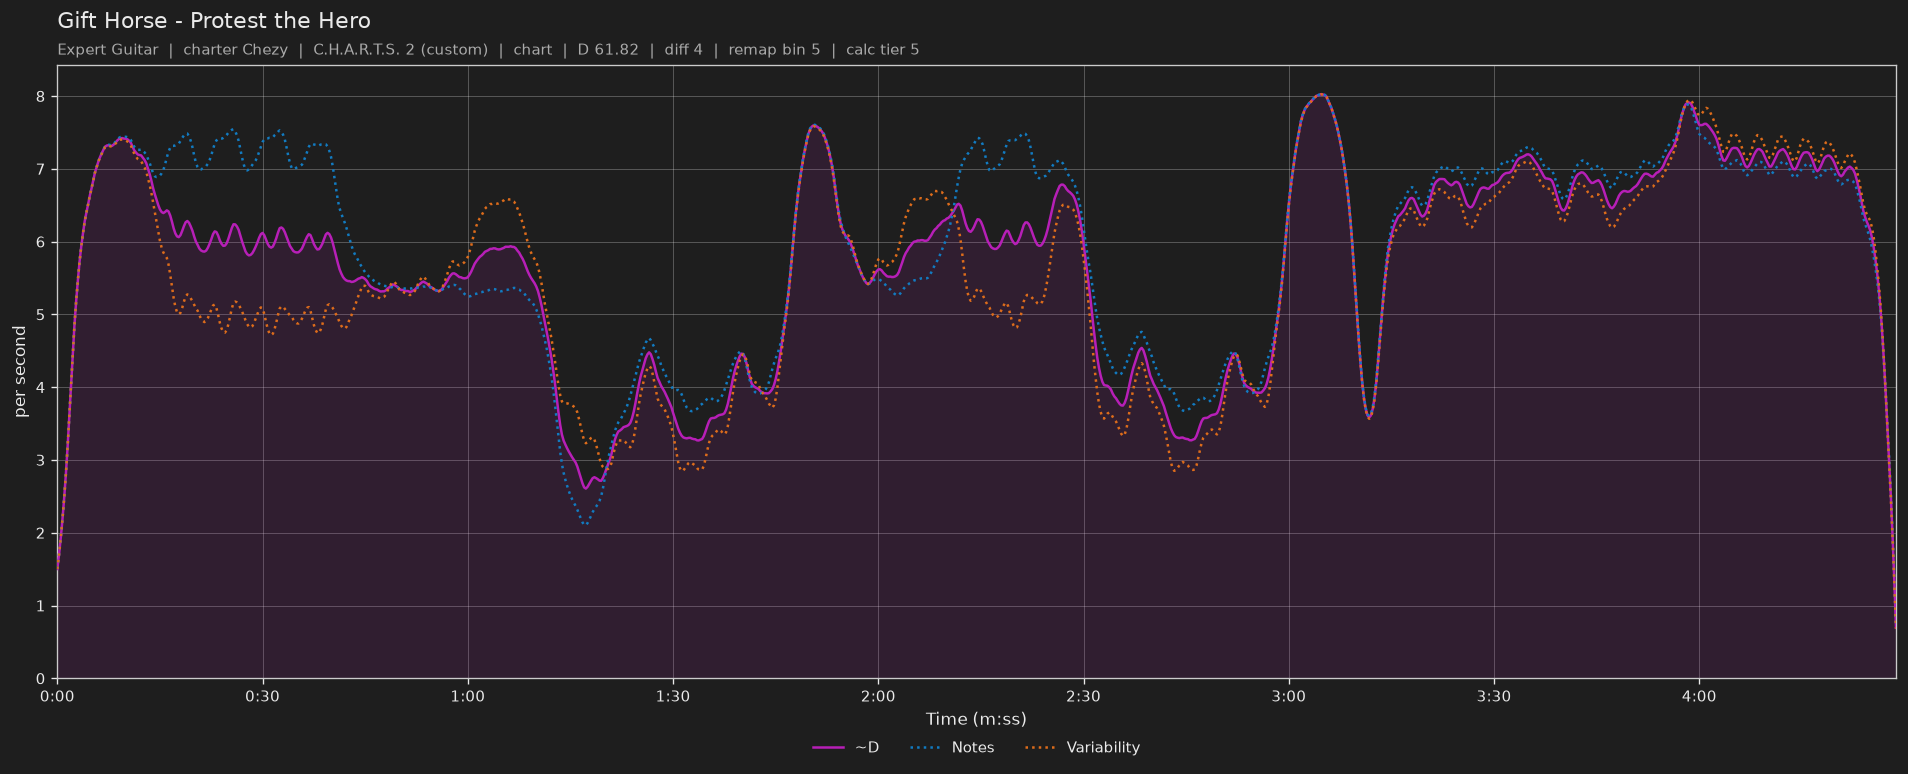Screen dimensions: 1908x774
Task: Click the '0' y-axis tick label
Action: (41, 679)
